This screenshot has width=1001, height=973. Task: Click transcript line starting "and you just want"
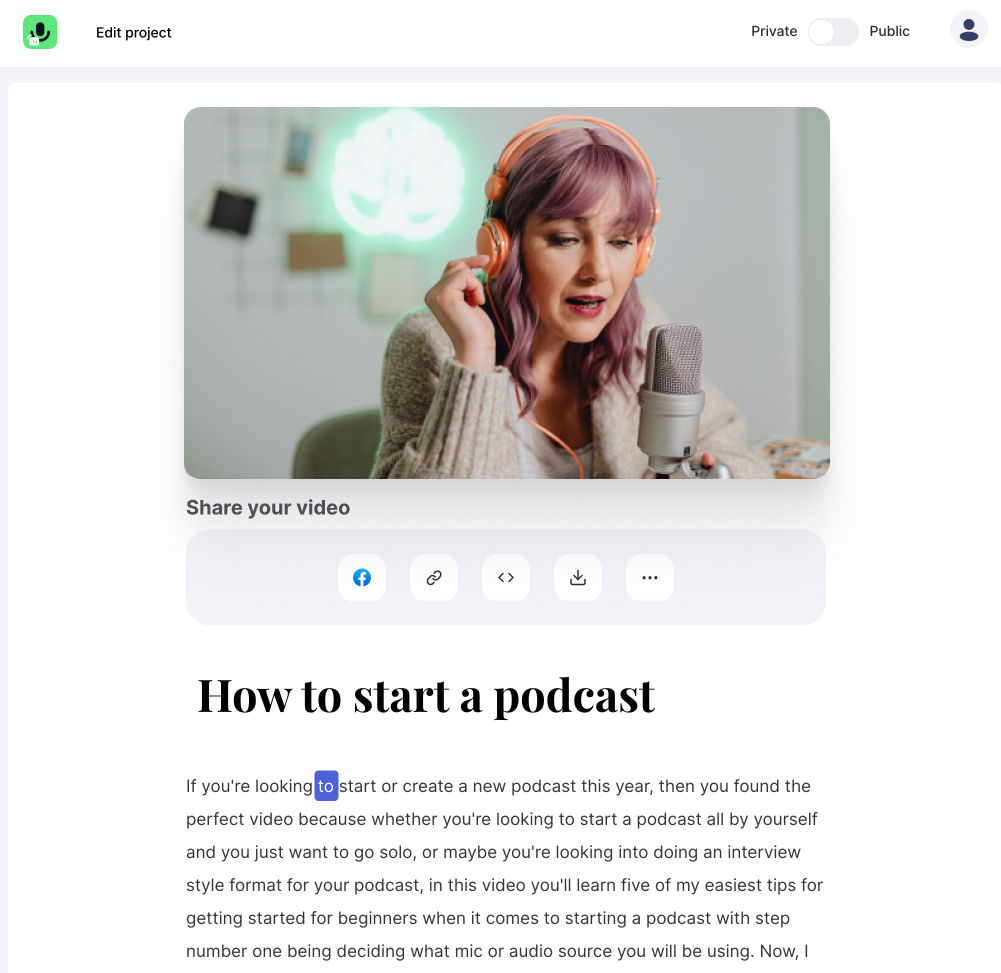point(493,852)
